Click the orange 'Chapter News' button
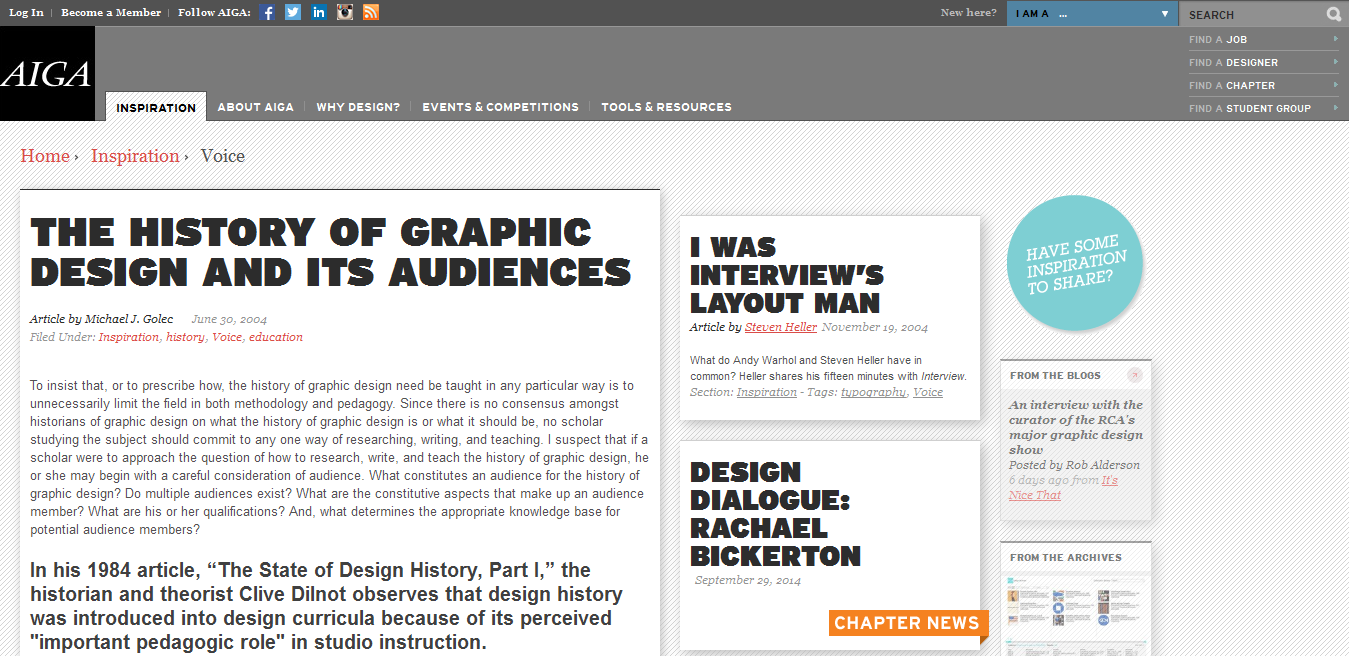The image size is (1349, 656). click(x=907, y=622)
